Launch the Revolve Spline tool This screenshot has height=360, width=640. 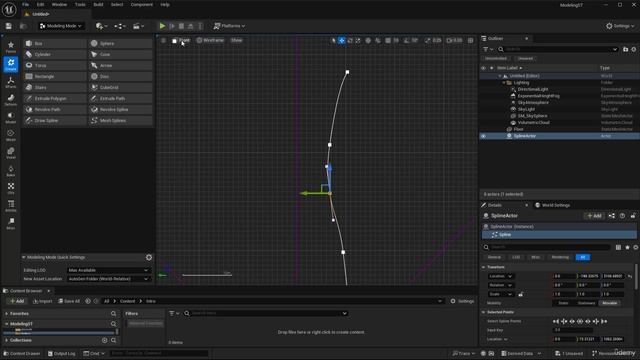coord(120,109)
